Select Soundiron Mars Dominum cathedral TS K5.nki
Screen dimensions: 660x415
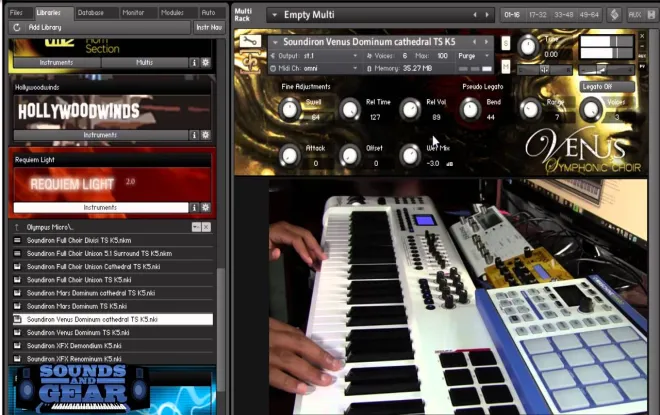pyautogui.click(x=113, y=293)
